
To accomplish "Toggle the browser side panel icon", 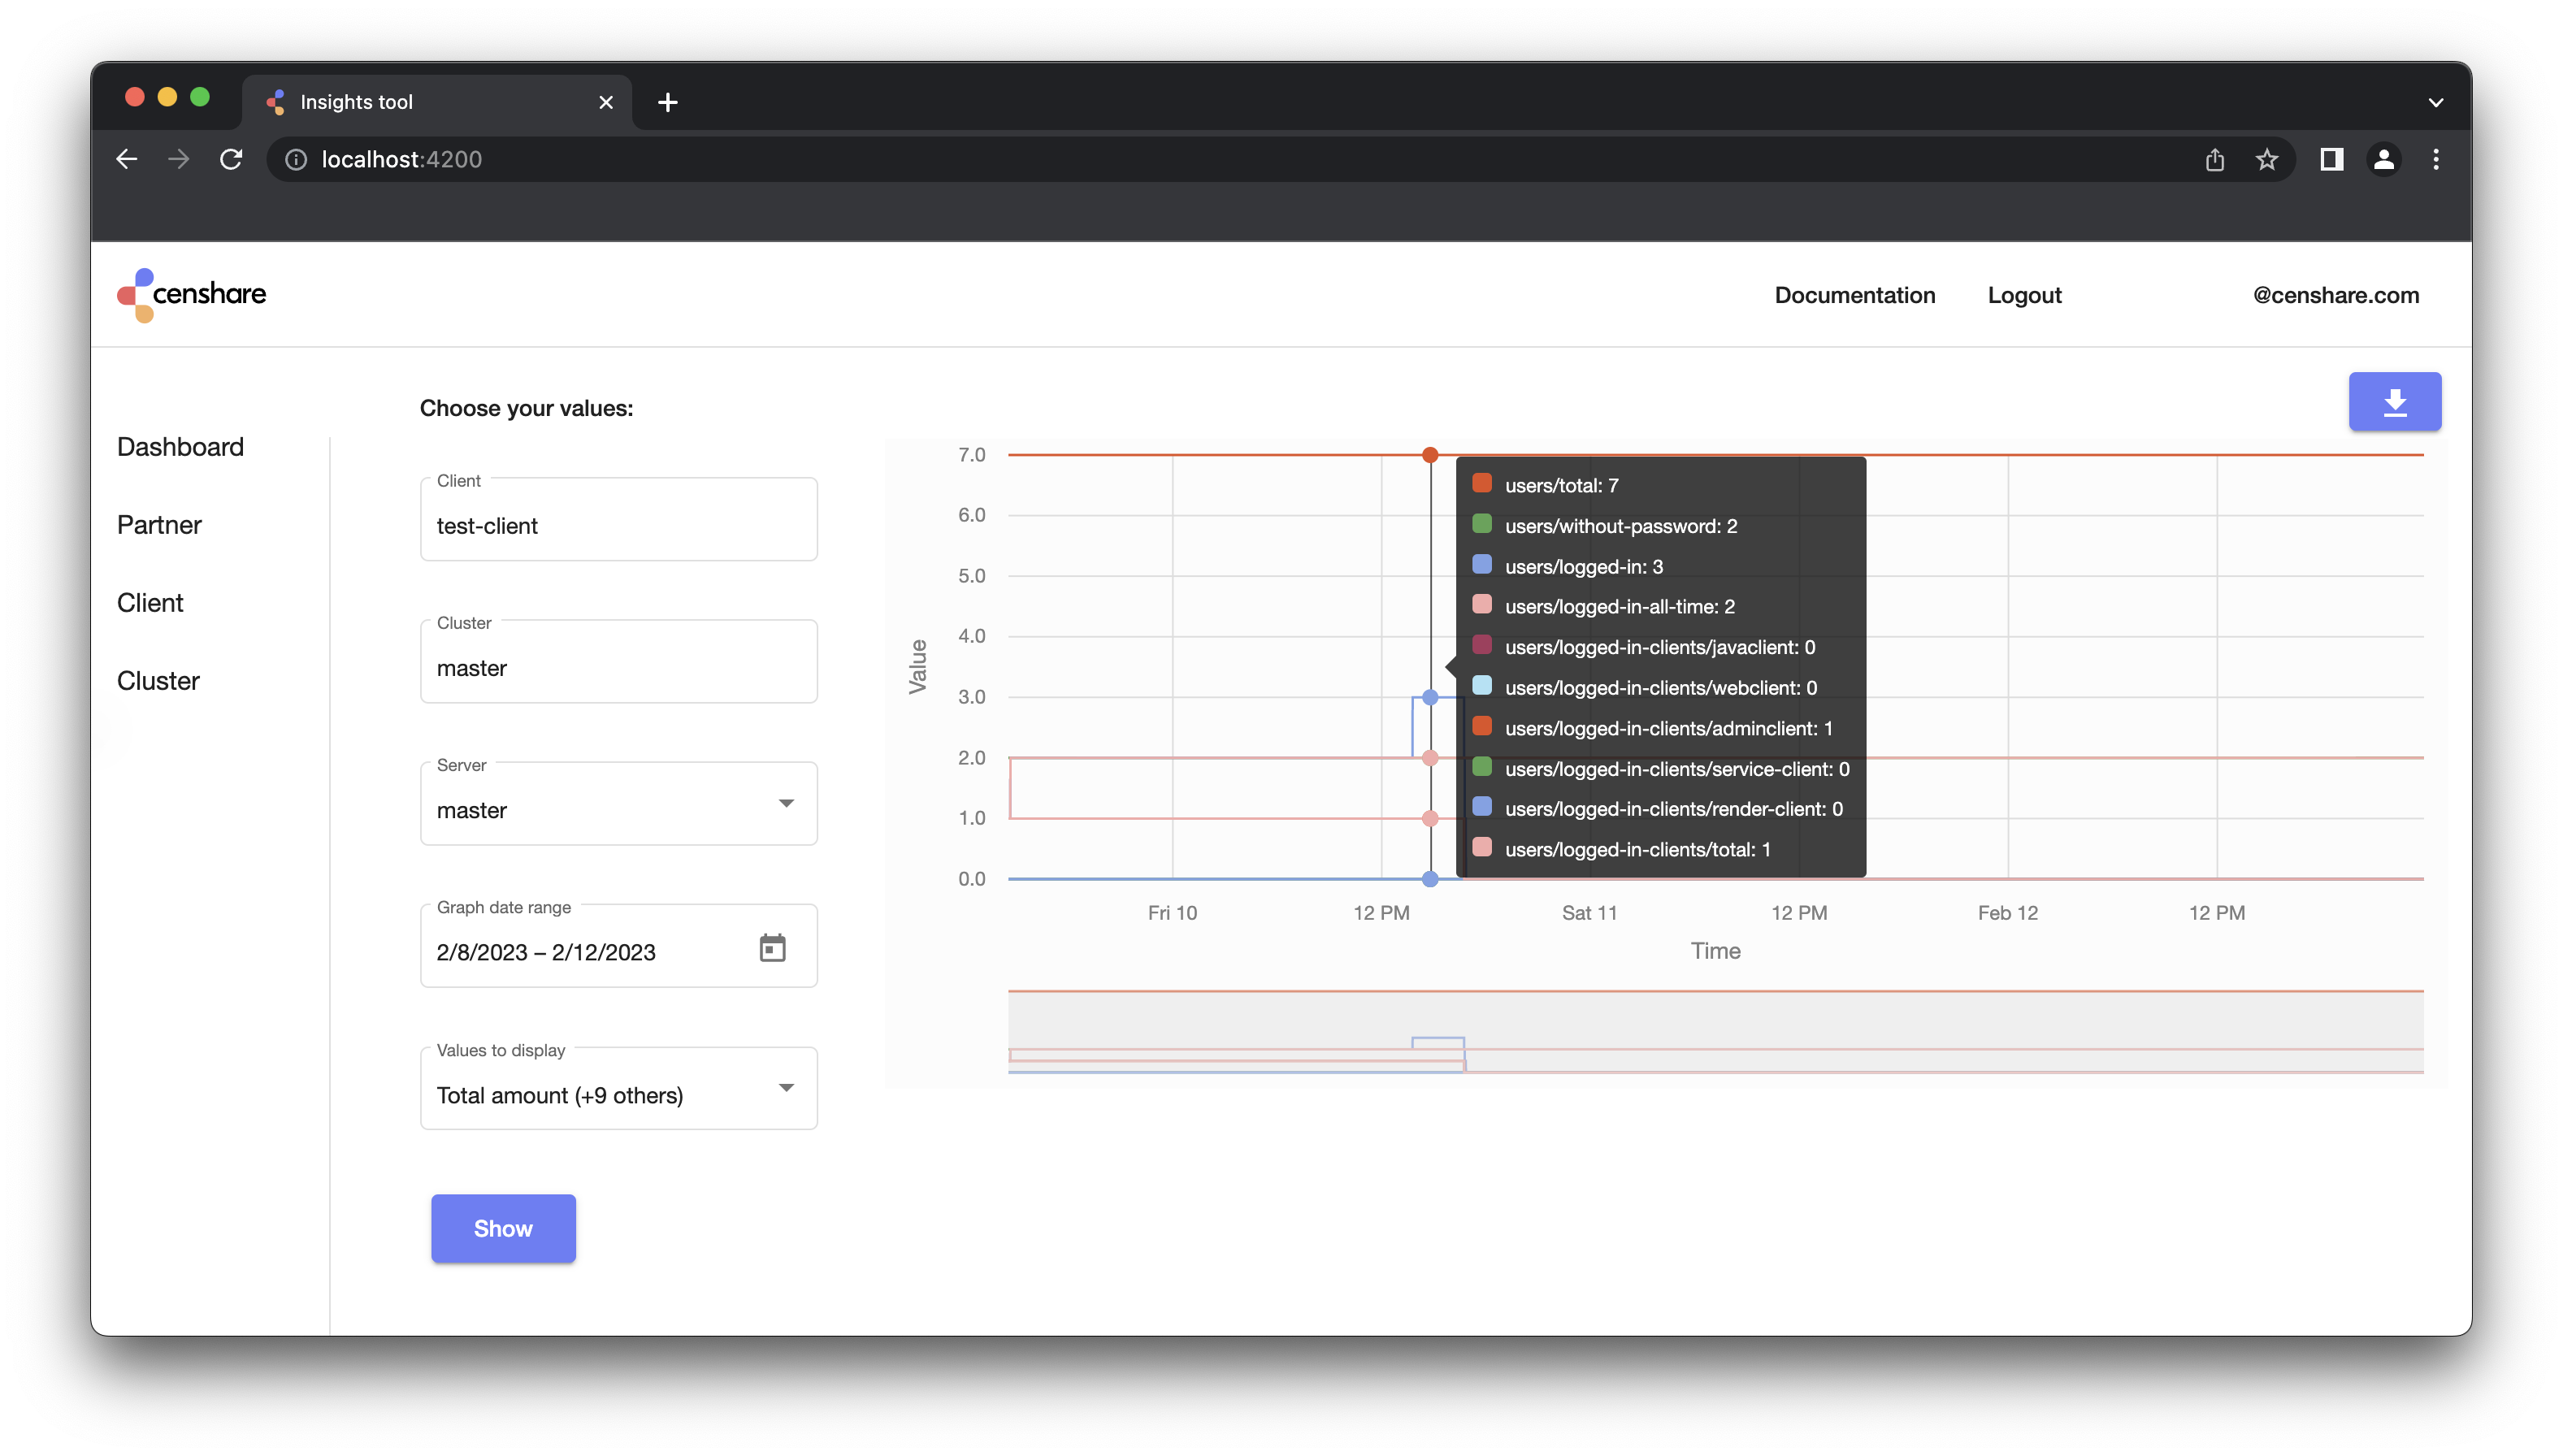I will (2331, 159).
